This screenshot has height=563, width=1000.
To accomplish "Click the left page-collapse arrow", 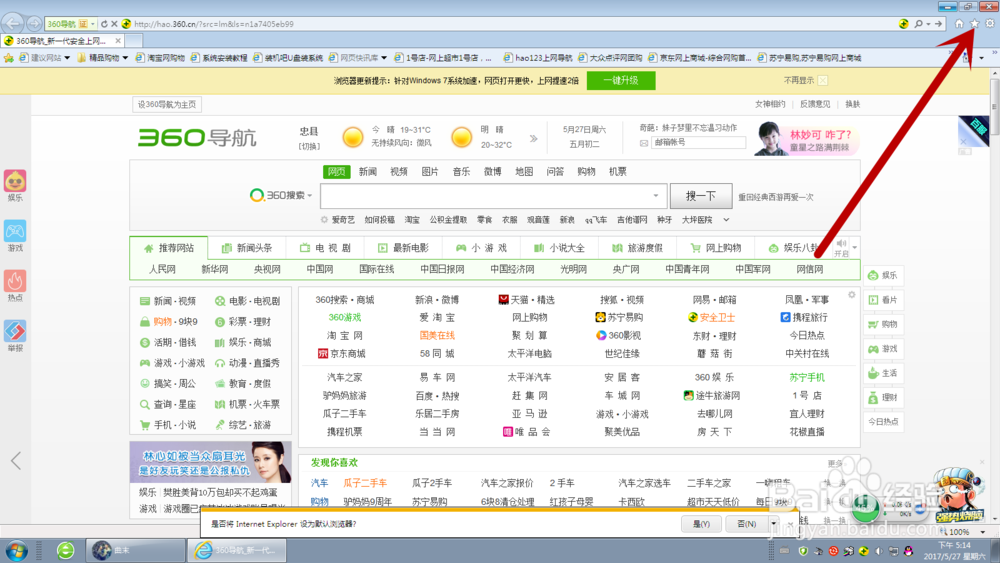I will 16,460.
